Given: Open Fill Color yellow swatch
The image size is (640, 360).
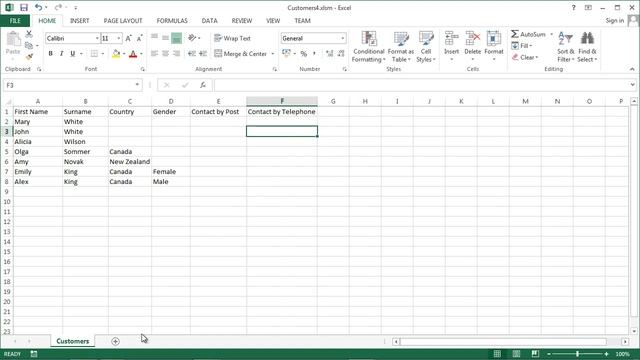Looking at the screenshot, I should 116,53.
